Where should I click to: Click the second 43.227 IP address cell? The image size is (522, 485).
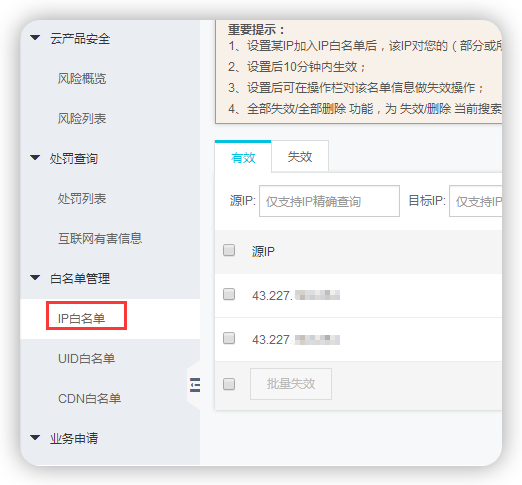click(296, 340)
